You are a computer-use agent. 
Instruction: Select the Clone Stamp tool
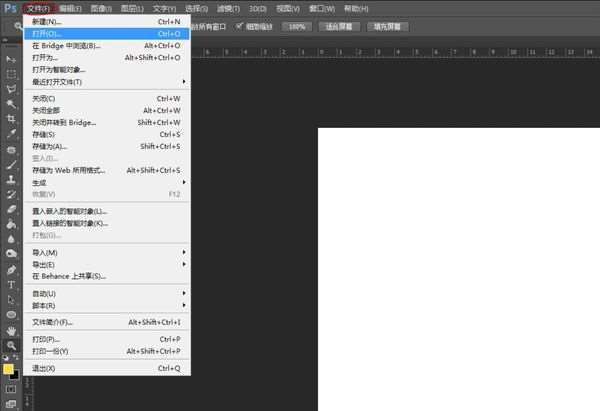(11, 179)
